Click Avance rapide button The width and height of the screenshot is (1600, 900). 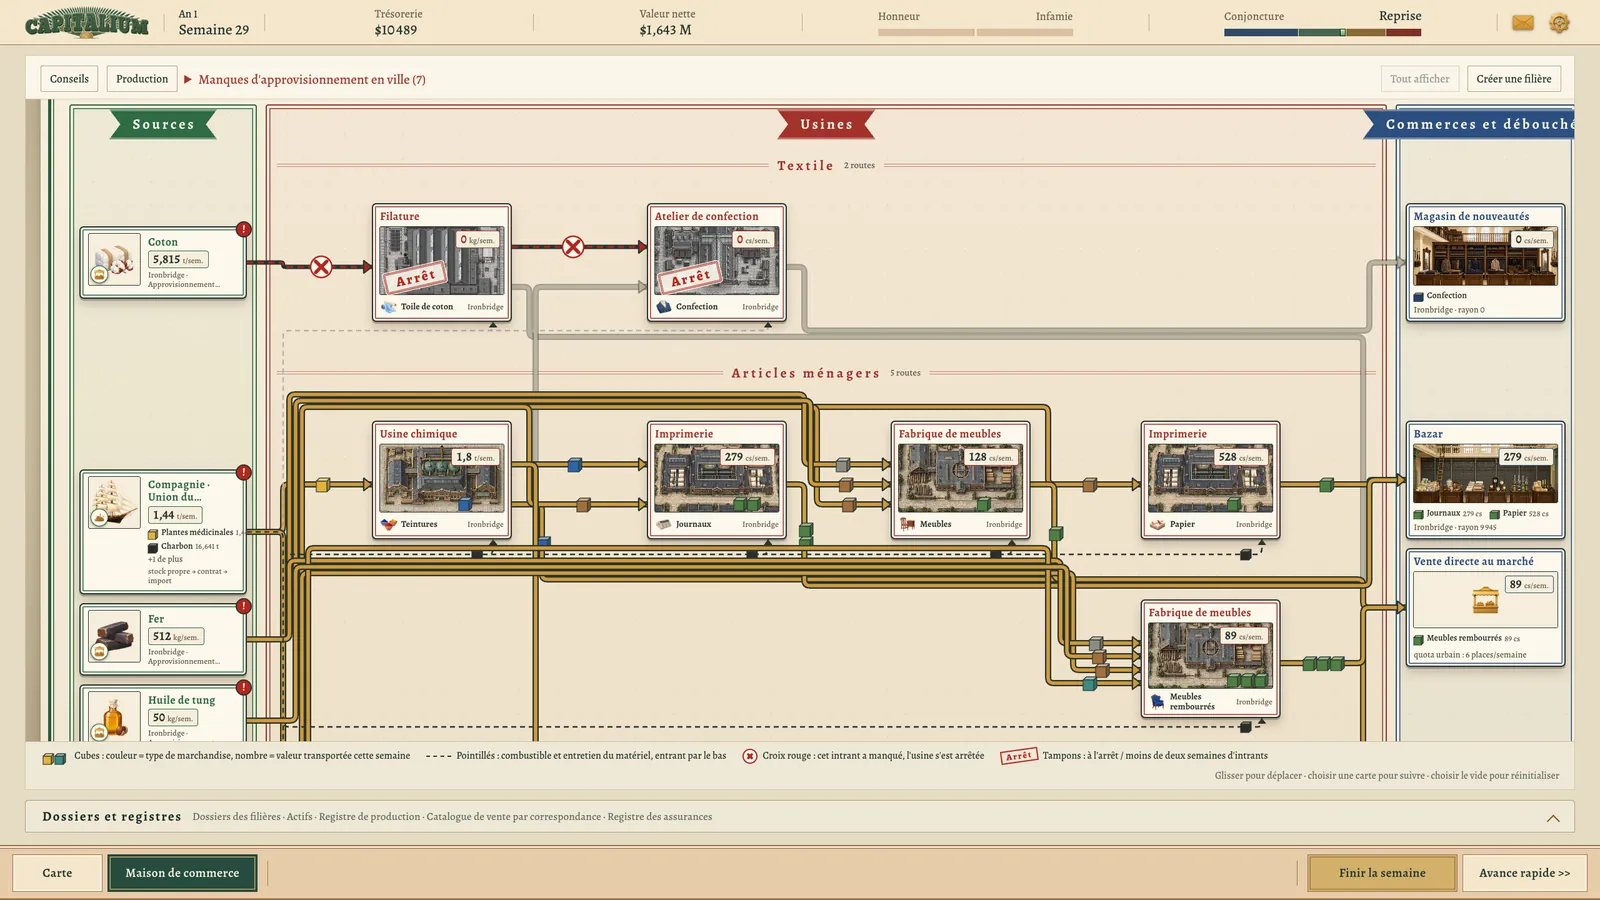(x=1524, y=873)
